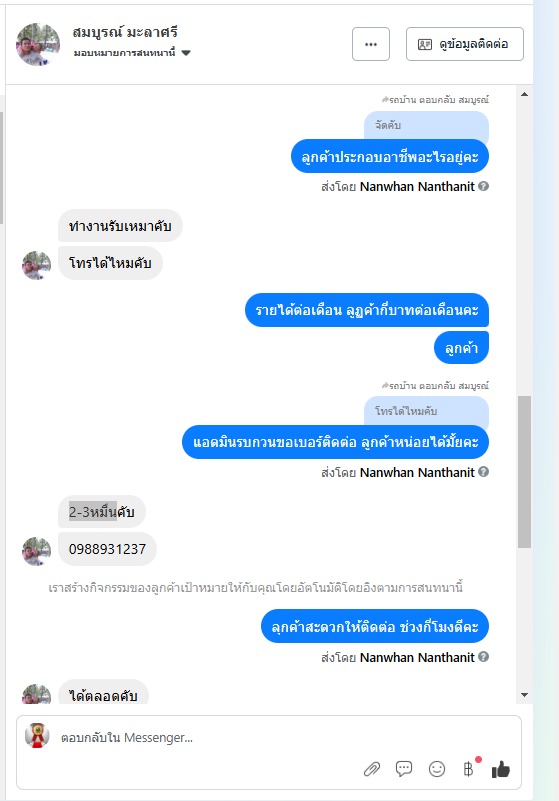Send a thumbs-up like
559x801 pixels.
(x=501, y=769)
